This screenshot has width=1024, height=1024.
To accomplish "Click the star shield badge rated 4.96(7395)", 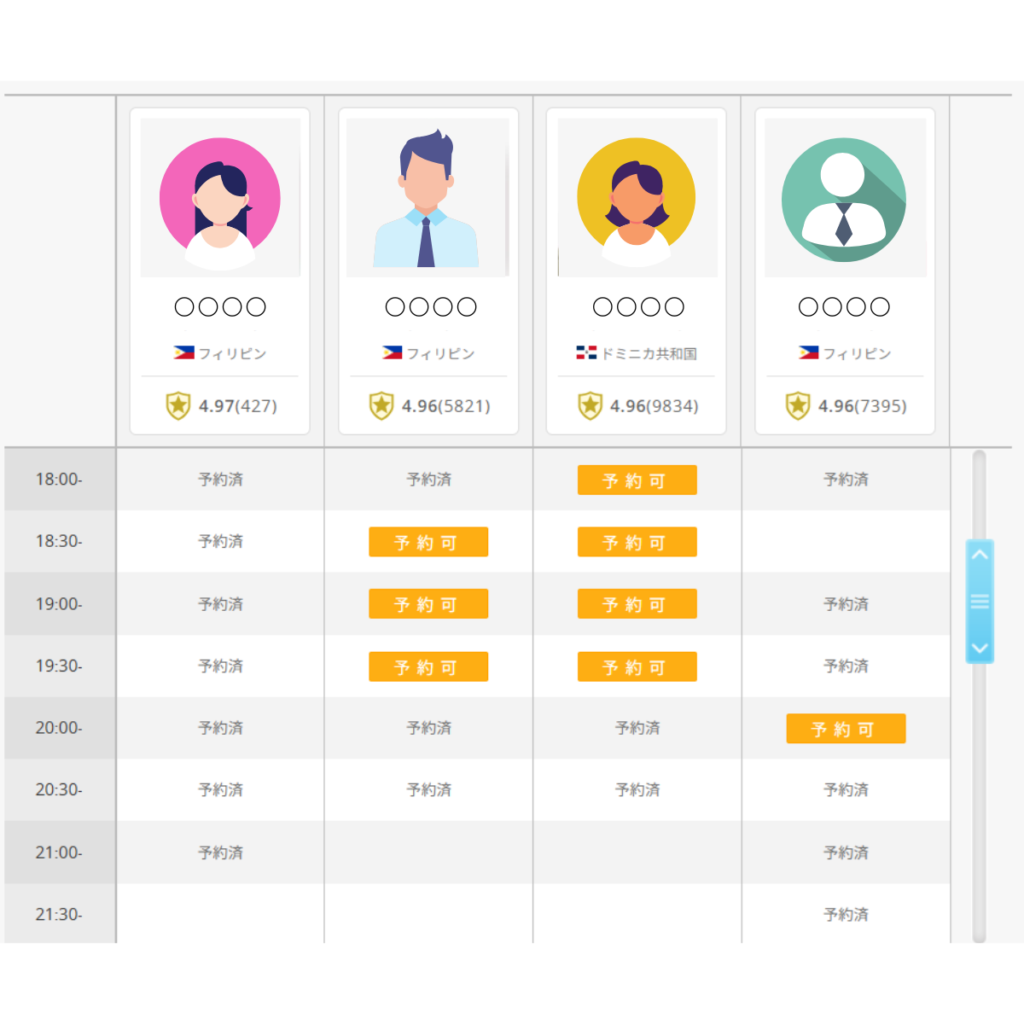I will point(797,406).
